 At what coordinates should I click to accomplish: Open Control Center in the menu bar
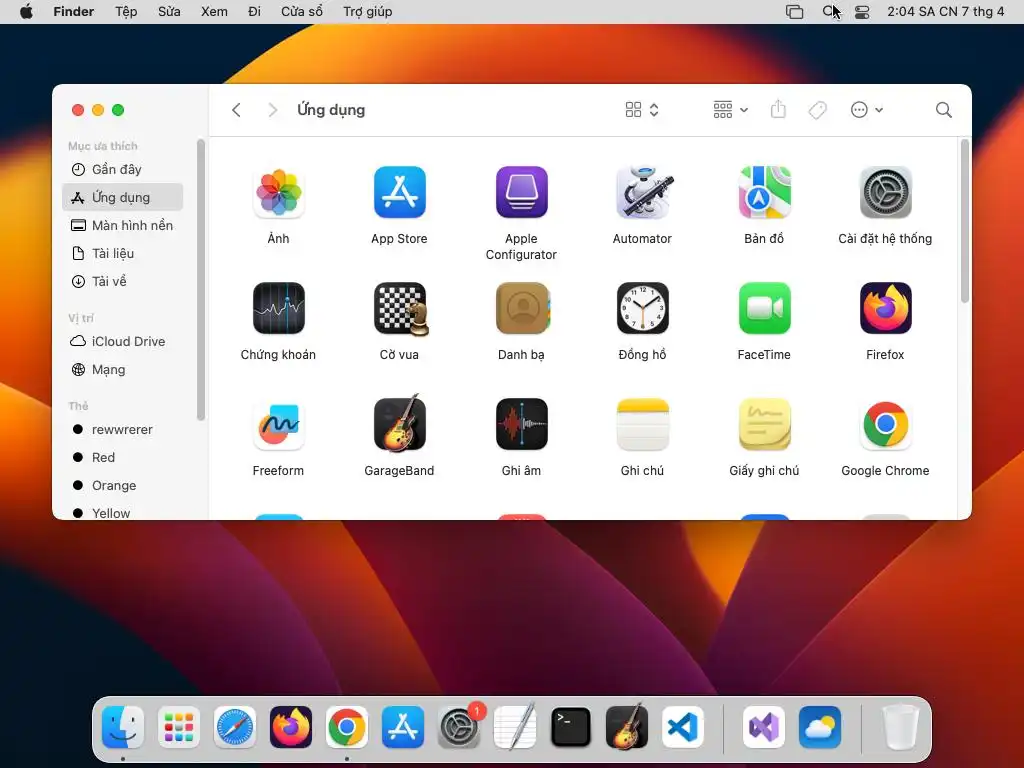[862, 12]
